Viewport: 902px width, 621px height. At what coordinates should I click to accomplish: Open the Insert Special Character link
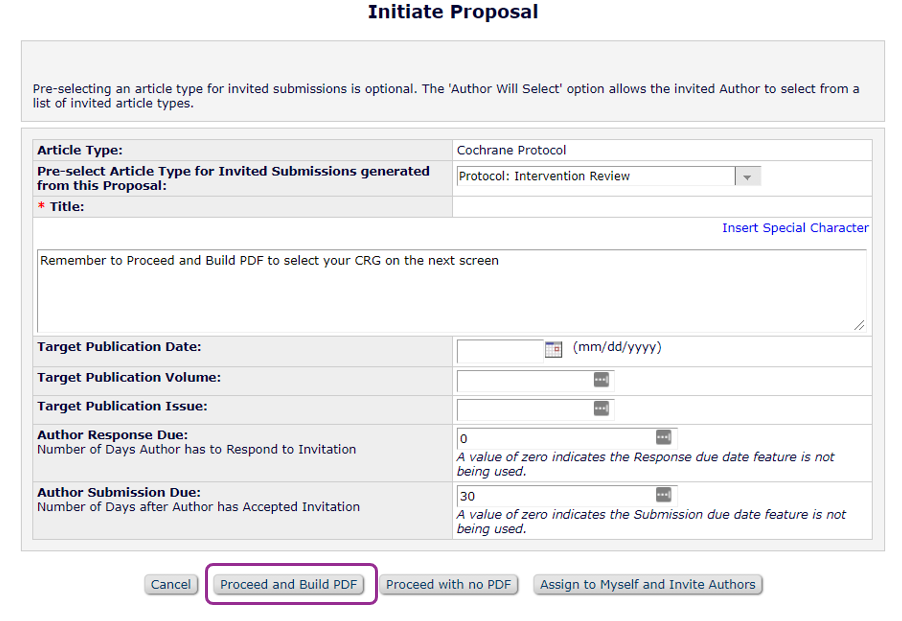pos(795,228)
